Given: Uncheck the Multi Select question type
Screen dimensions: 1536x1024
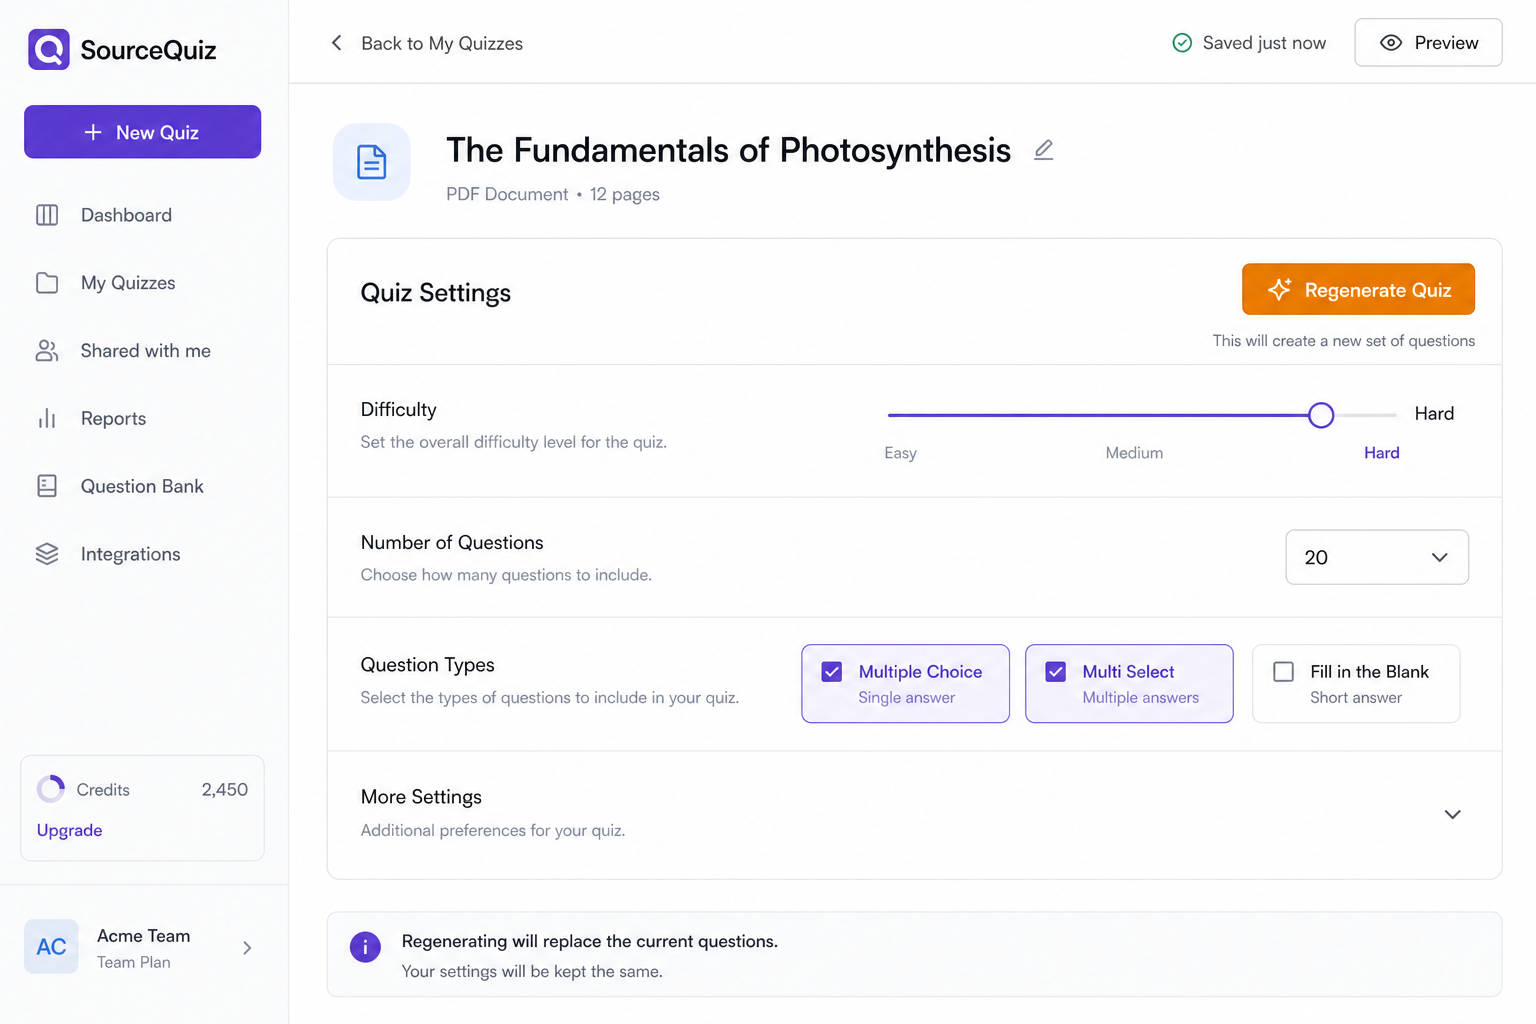Looking at the screenshot, I should 1056,672.
